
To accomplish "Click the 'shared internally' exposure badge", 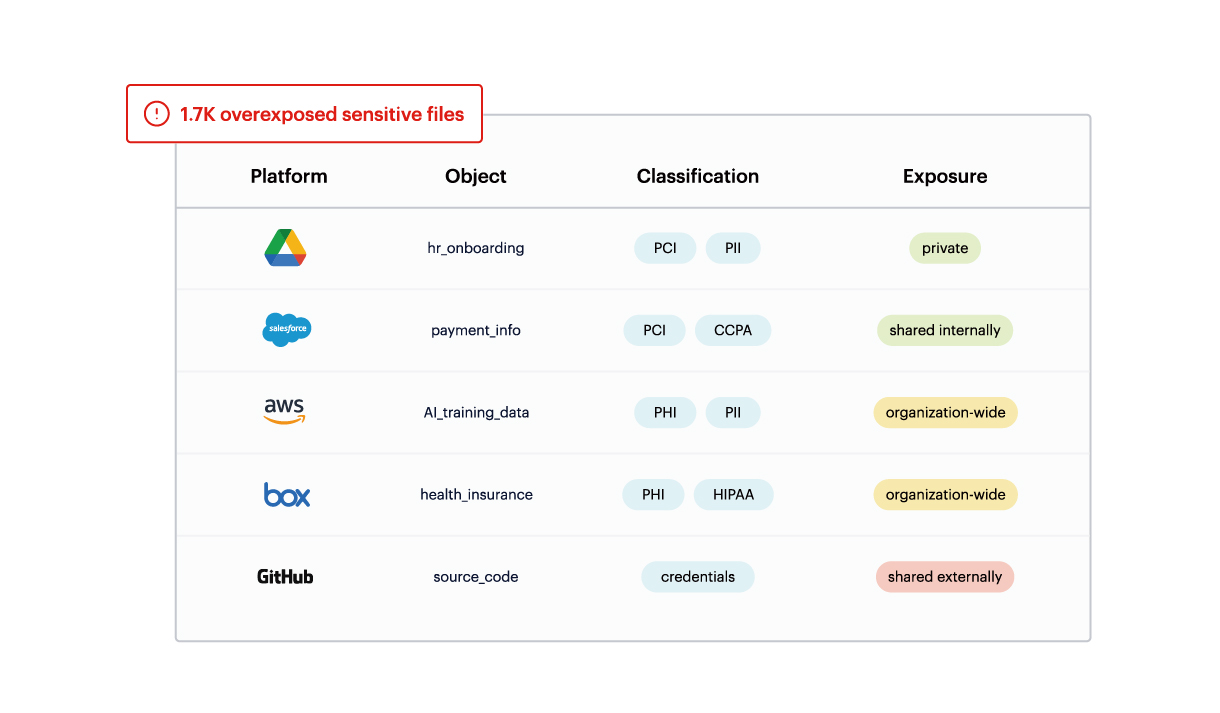I will [x=945, y=330].
